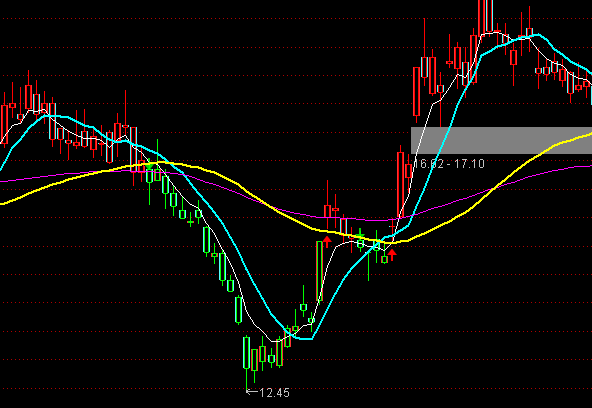
Task: Select the cyan moving average at its lowest trough
Action: pyautogui.click(x=306, y=339)
